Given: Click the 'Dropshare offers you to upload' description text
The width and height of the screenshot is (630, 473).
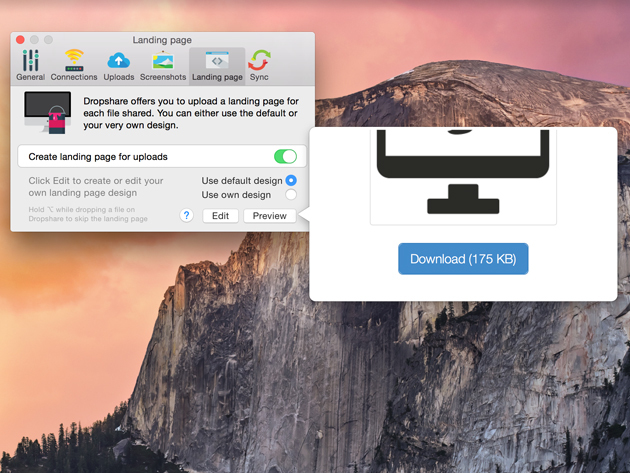Looking at the screenshot, I should coord(191,113).
